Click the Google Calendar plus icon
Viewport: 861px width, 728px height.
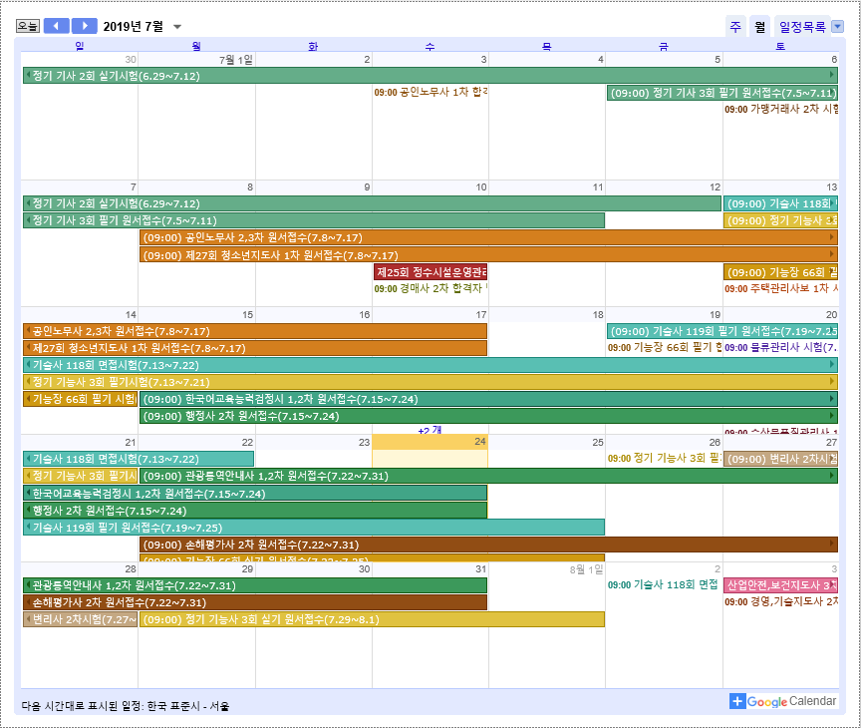(738, 702)
